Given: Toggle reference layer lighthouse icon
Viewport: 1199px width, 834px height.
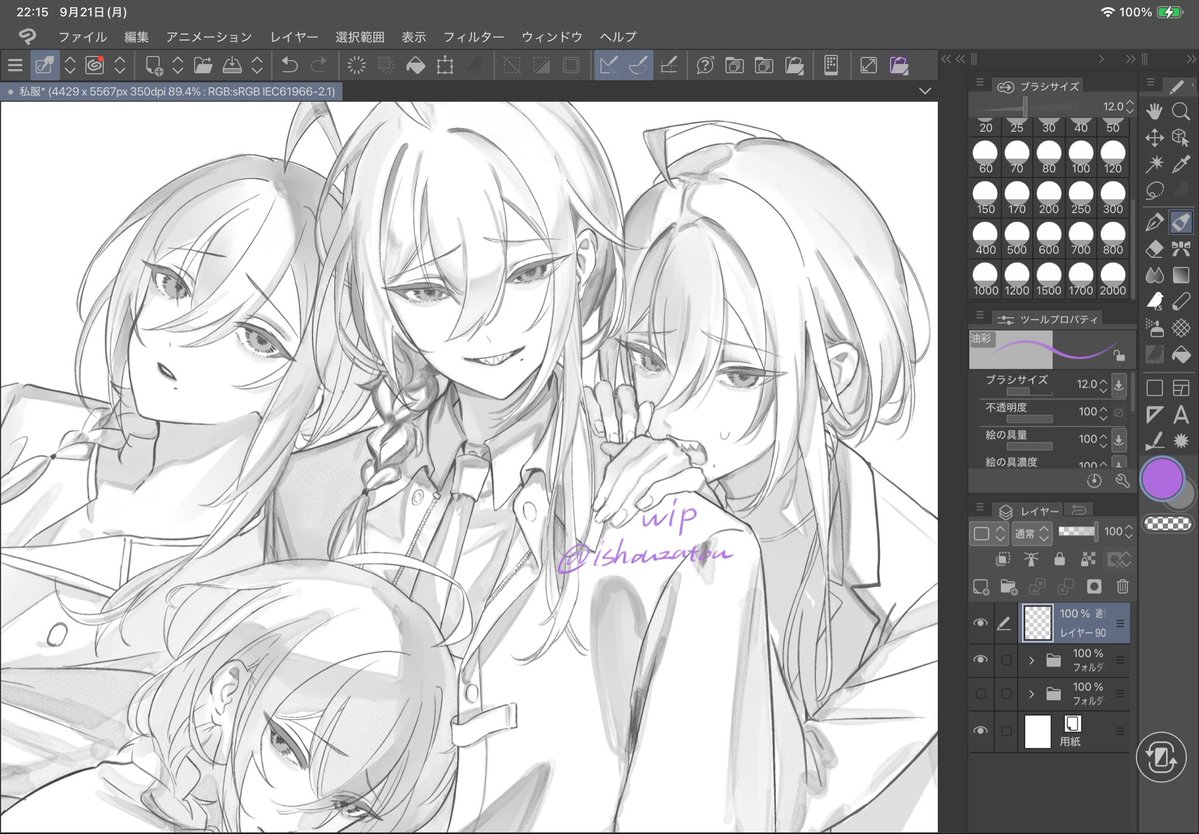Looking at the screenshot, I should pyautogui.click(x=1031, y=560).
